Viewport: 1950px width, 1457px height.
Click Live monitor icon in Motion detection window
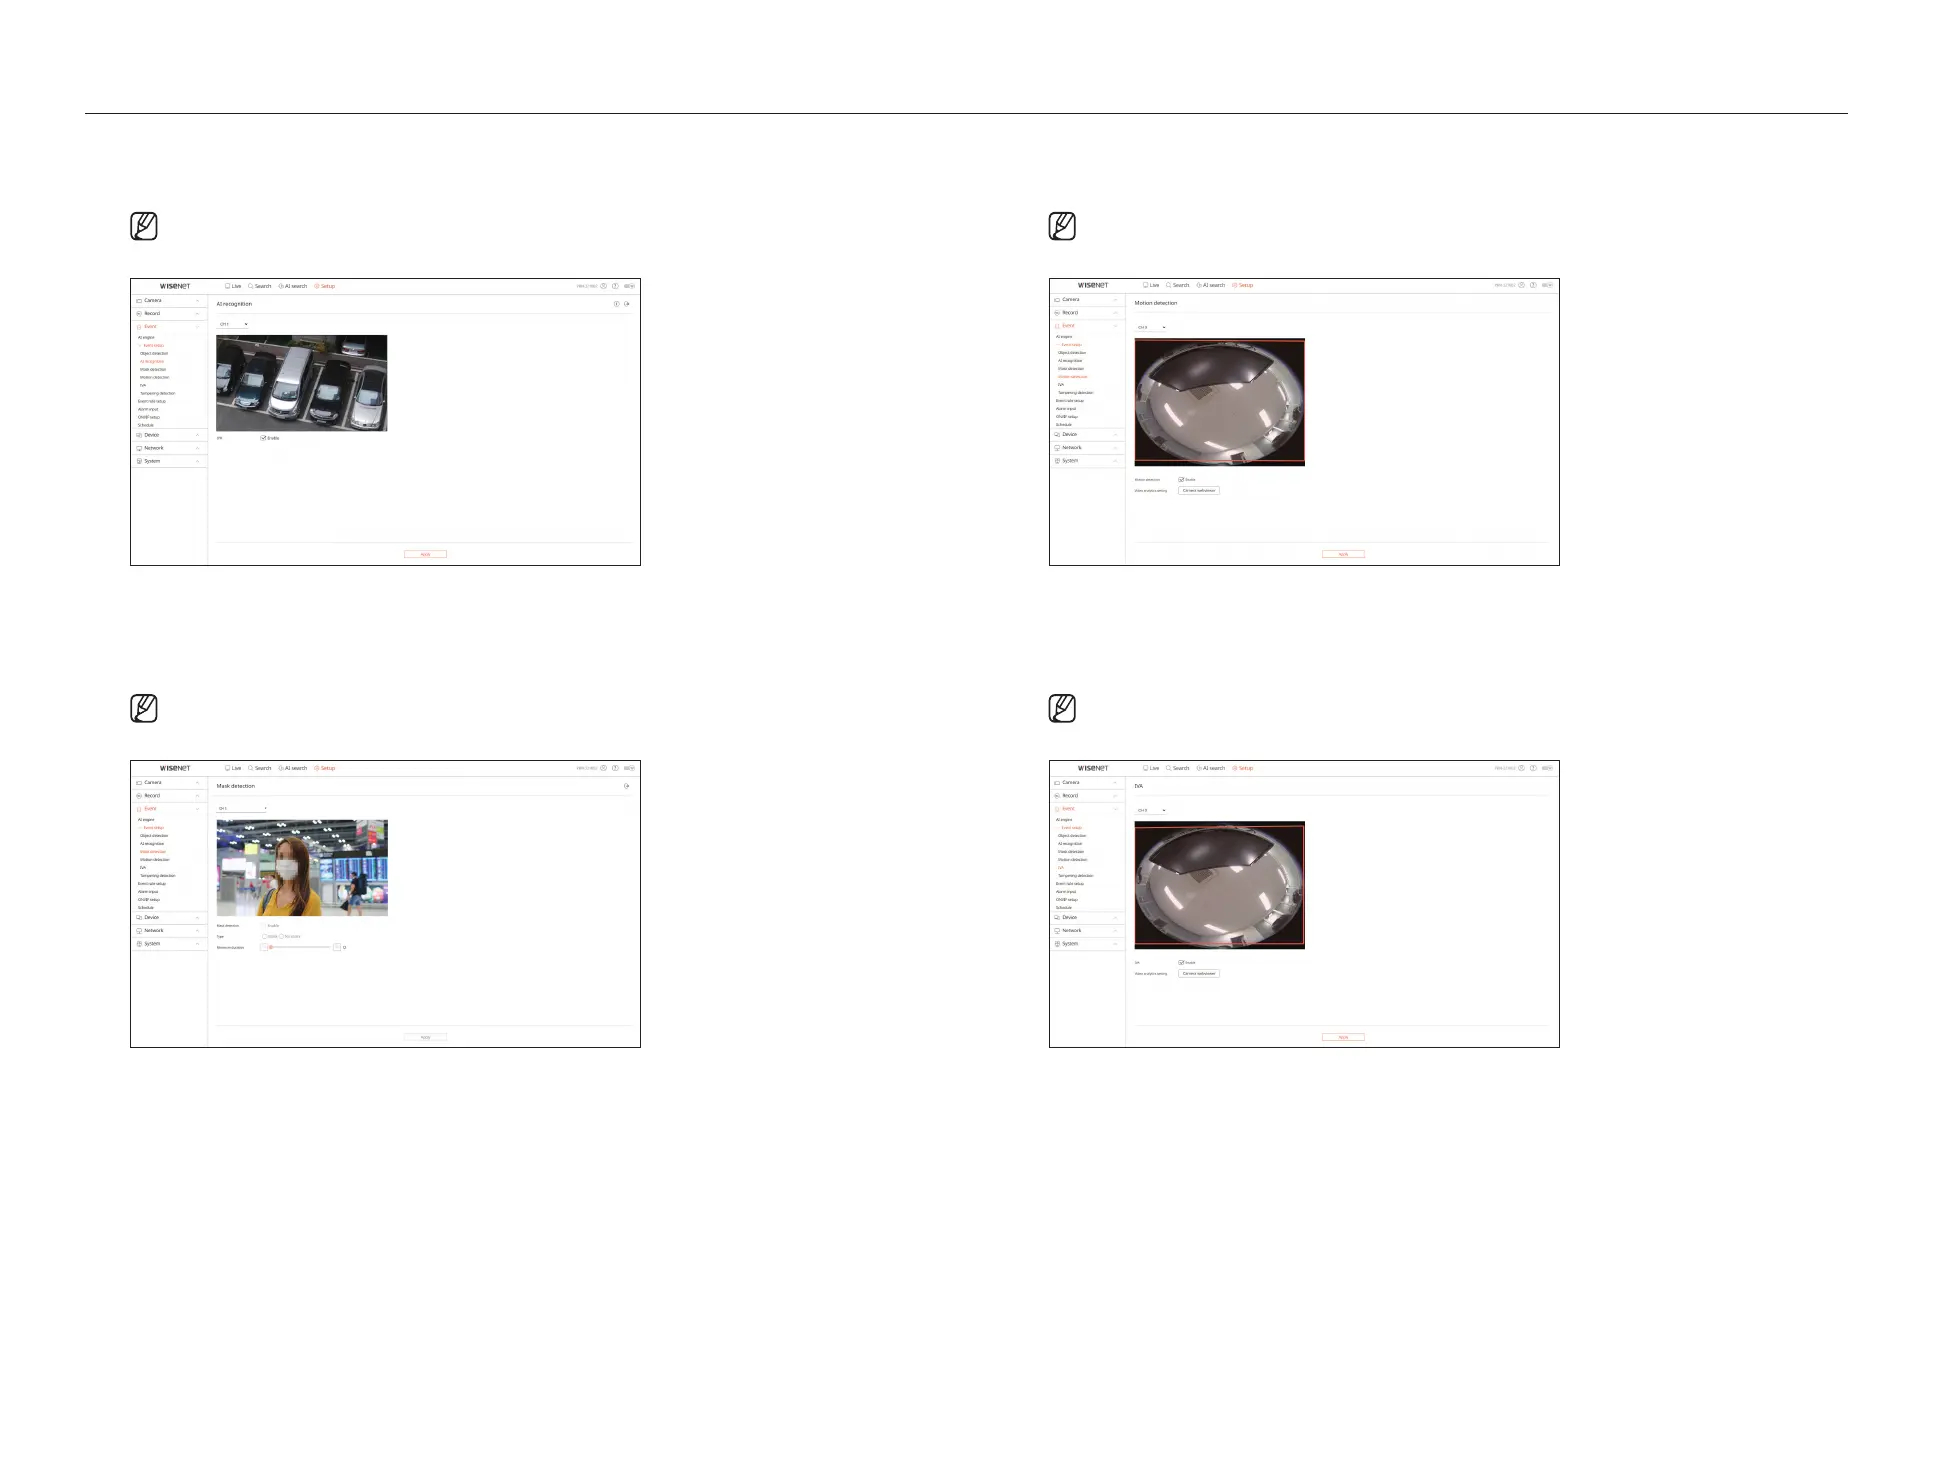point(1146,285)
